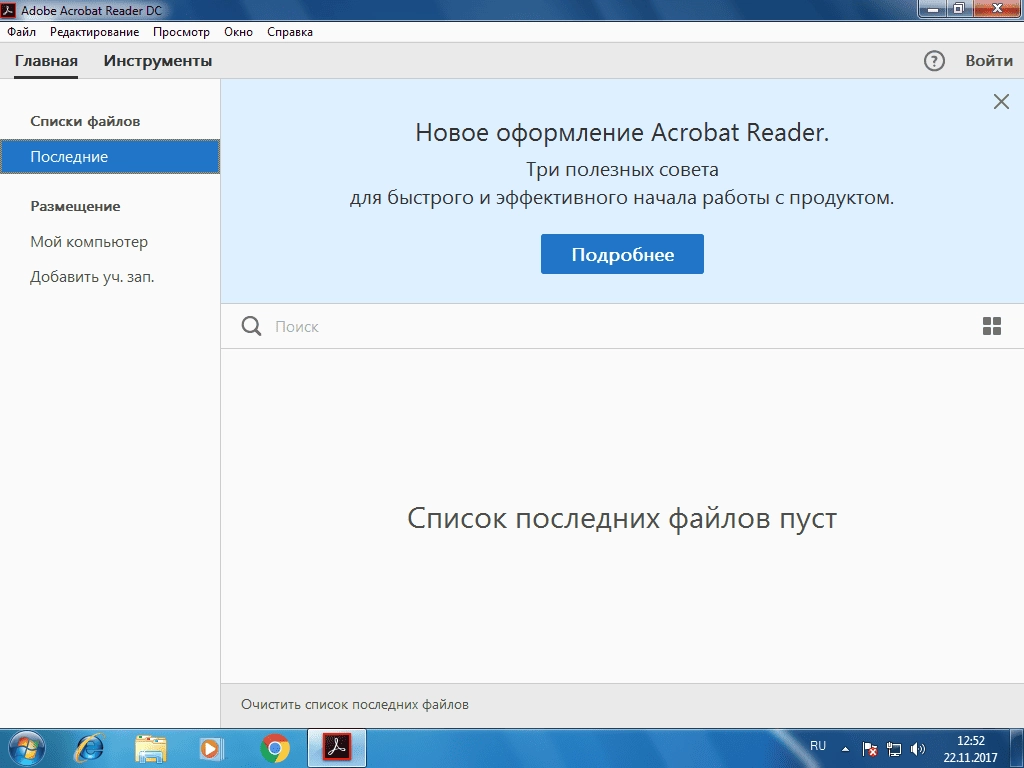Switch to thumbnail grid view
The height and width of the screenshot is (768, 1024).
coord(991,326)
